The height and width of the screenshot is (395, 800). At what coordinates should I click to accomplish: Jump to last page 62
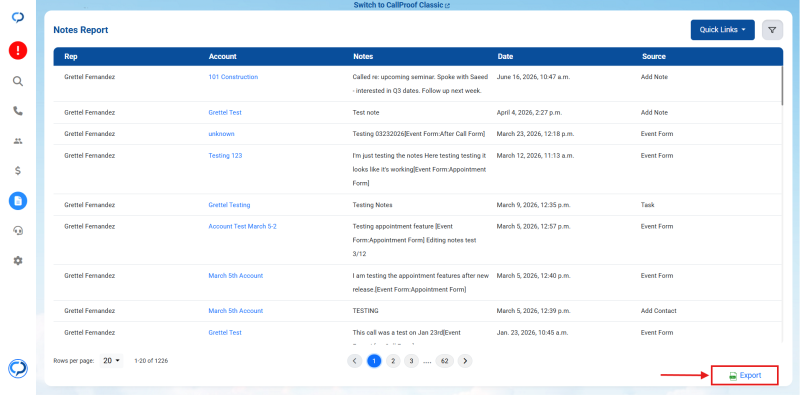[444, 361]
